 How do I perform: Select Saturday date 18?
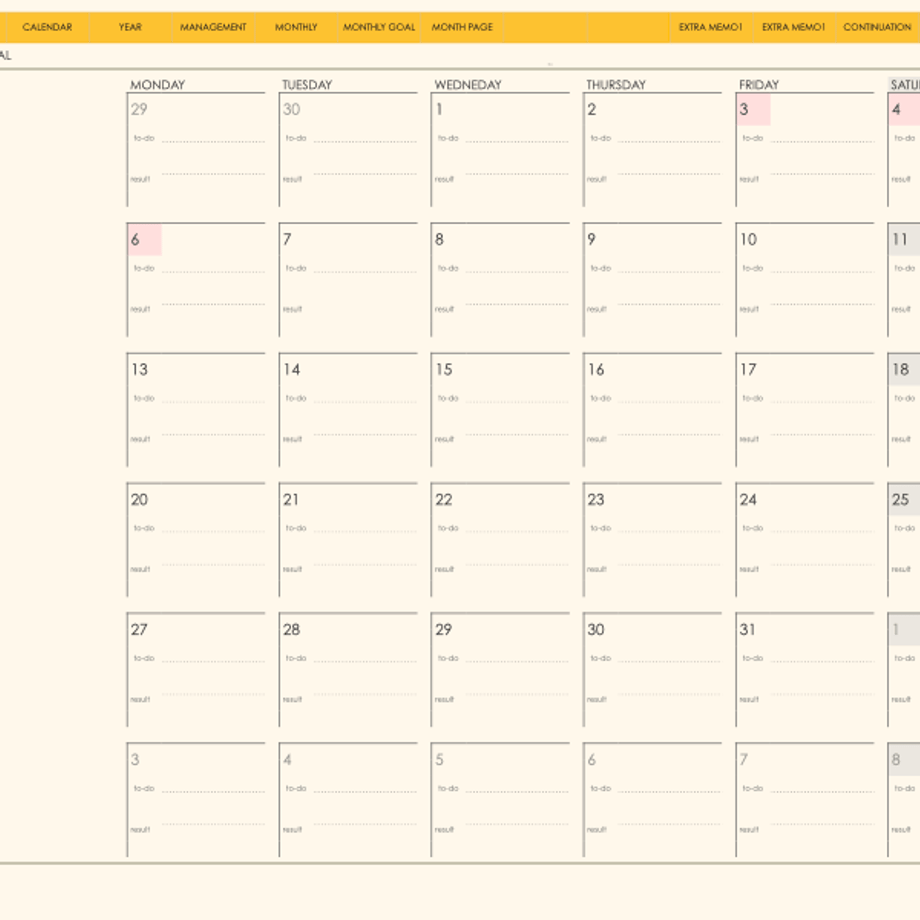click(901, 370)
